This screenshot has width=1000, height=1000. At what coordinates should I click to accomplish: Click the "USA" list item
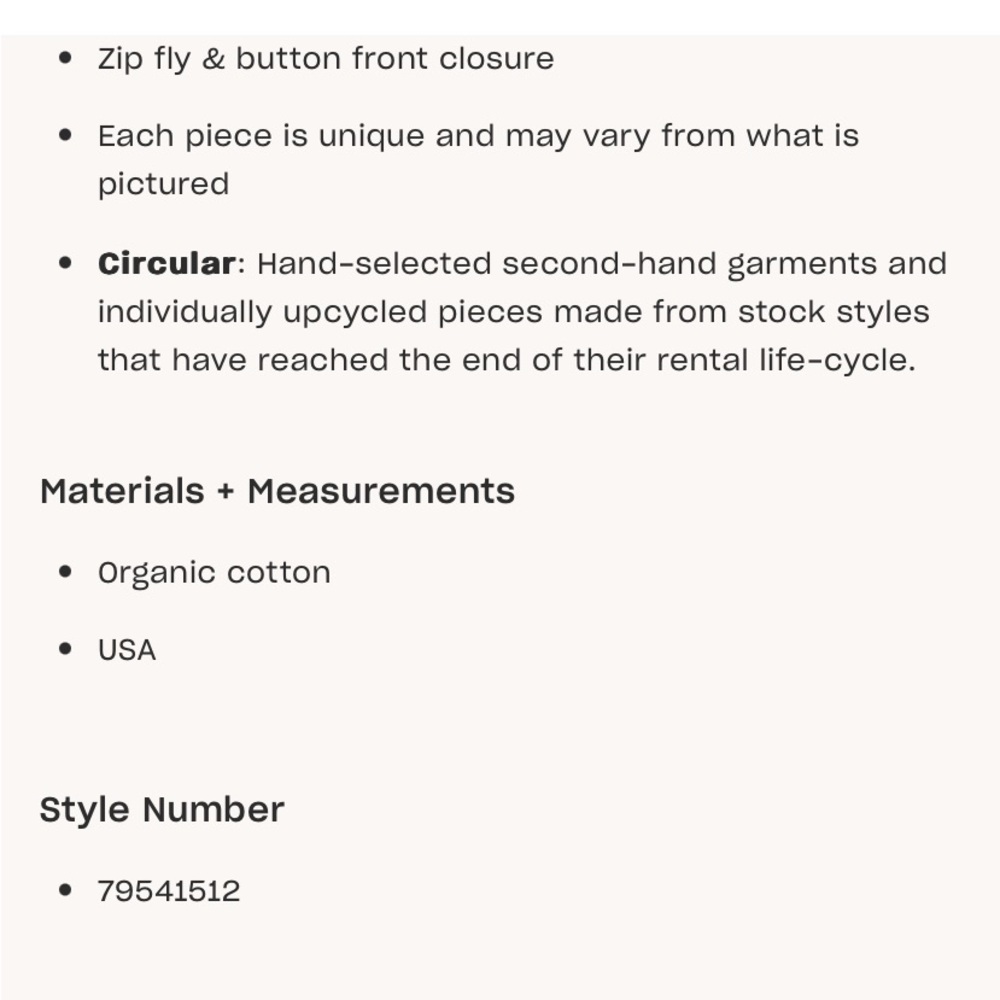click(127, 650)
